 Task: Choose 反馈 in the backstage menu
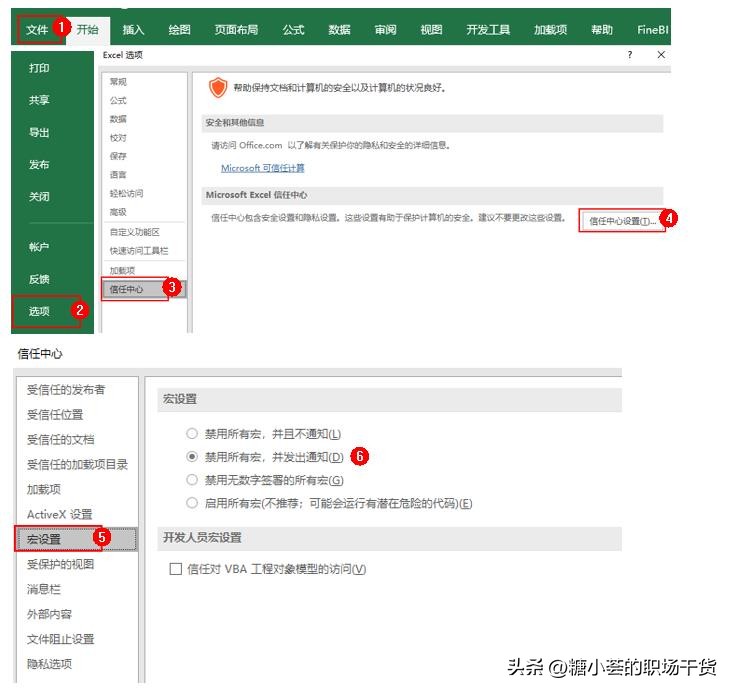[39, 279]
